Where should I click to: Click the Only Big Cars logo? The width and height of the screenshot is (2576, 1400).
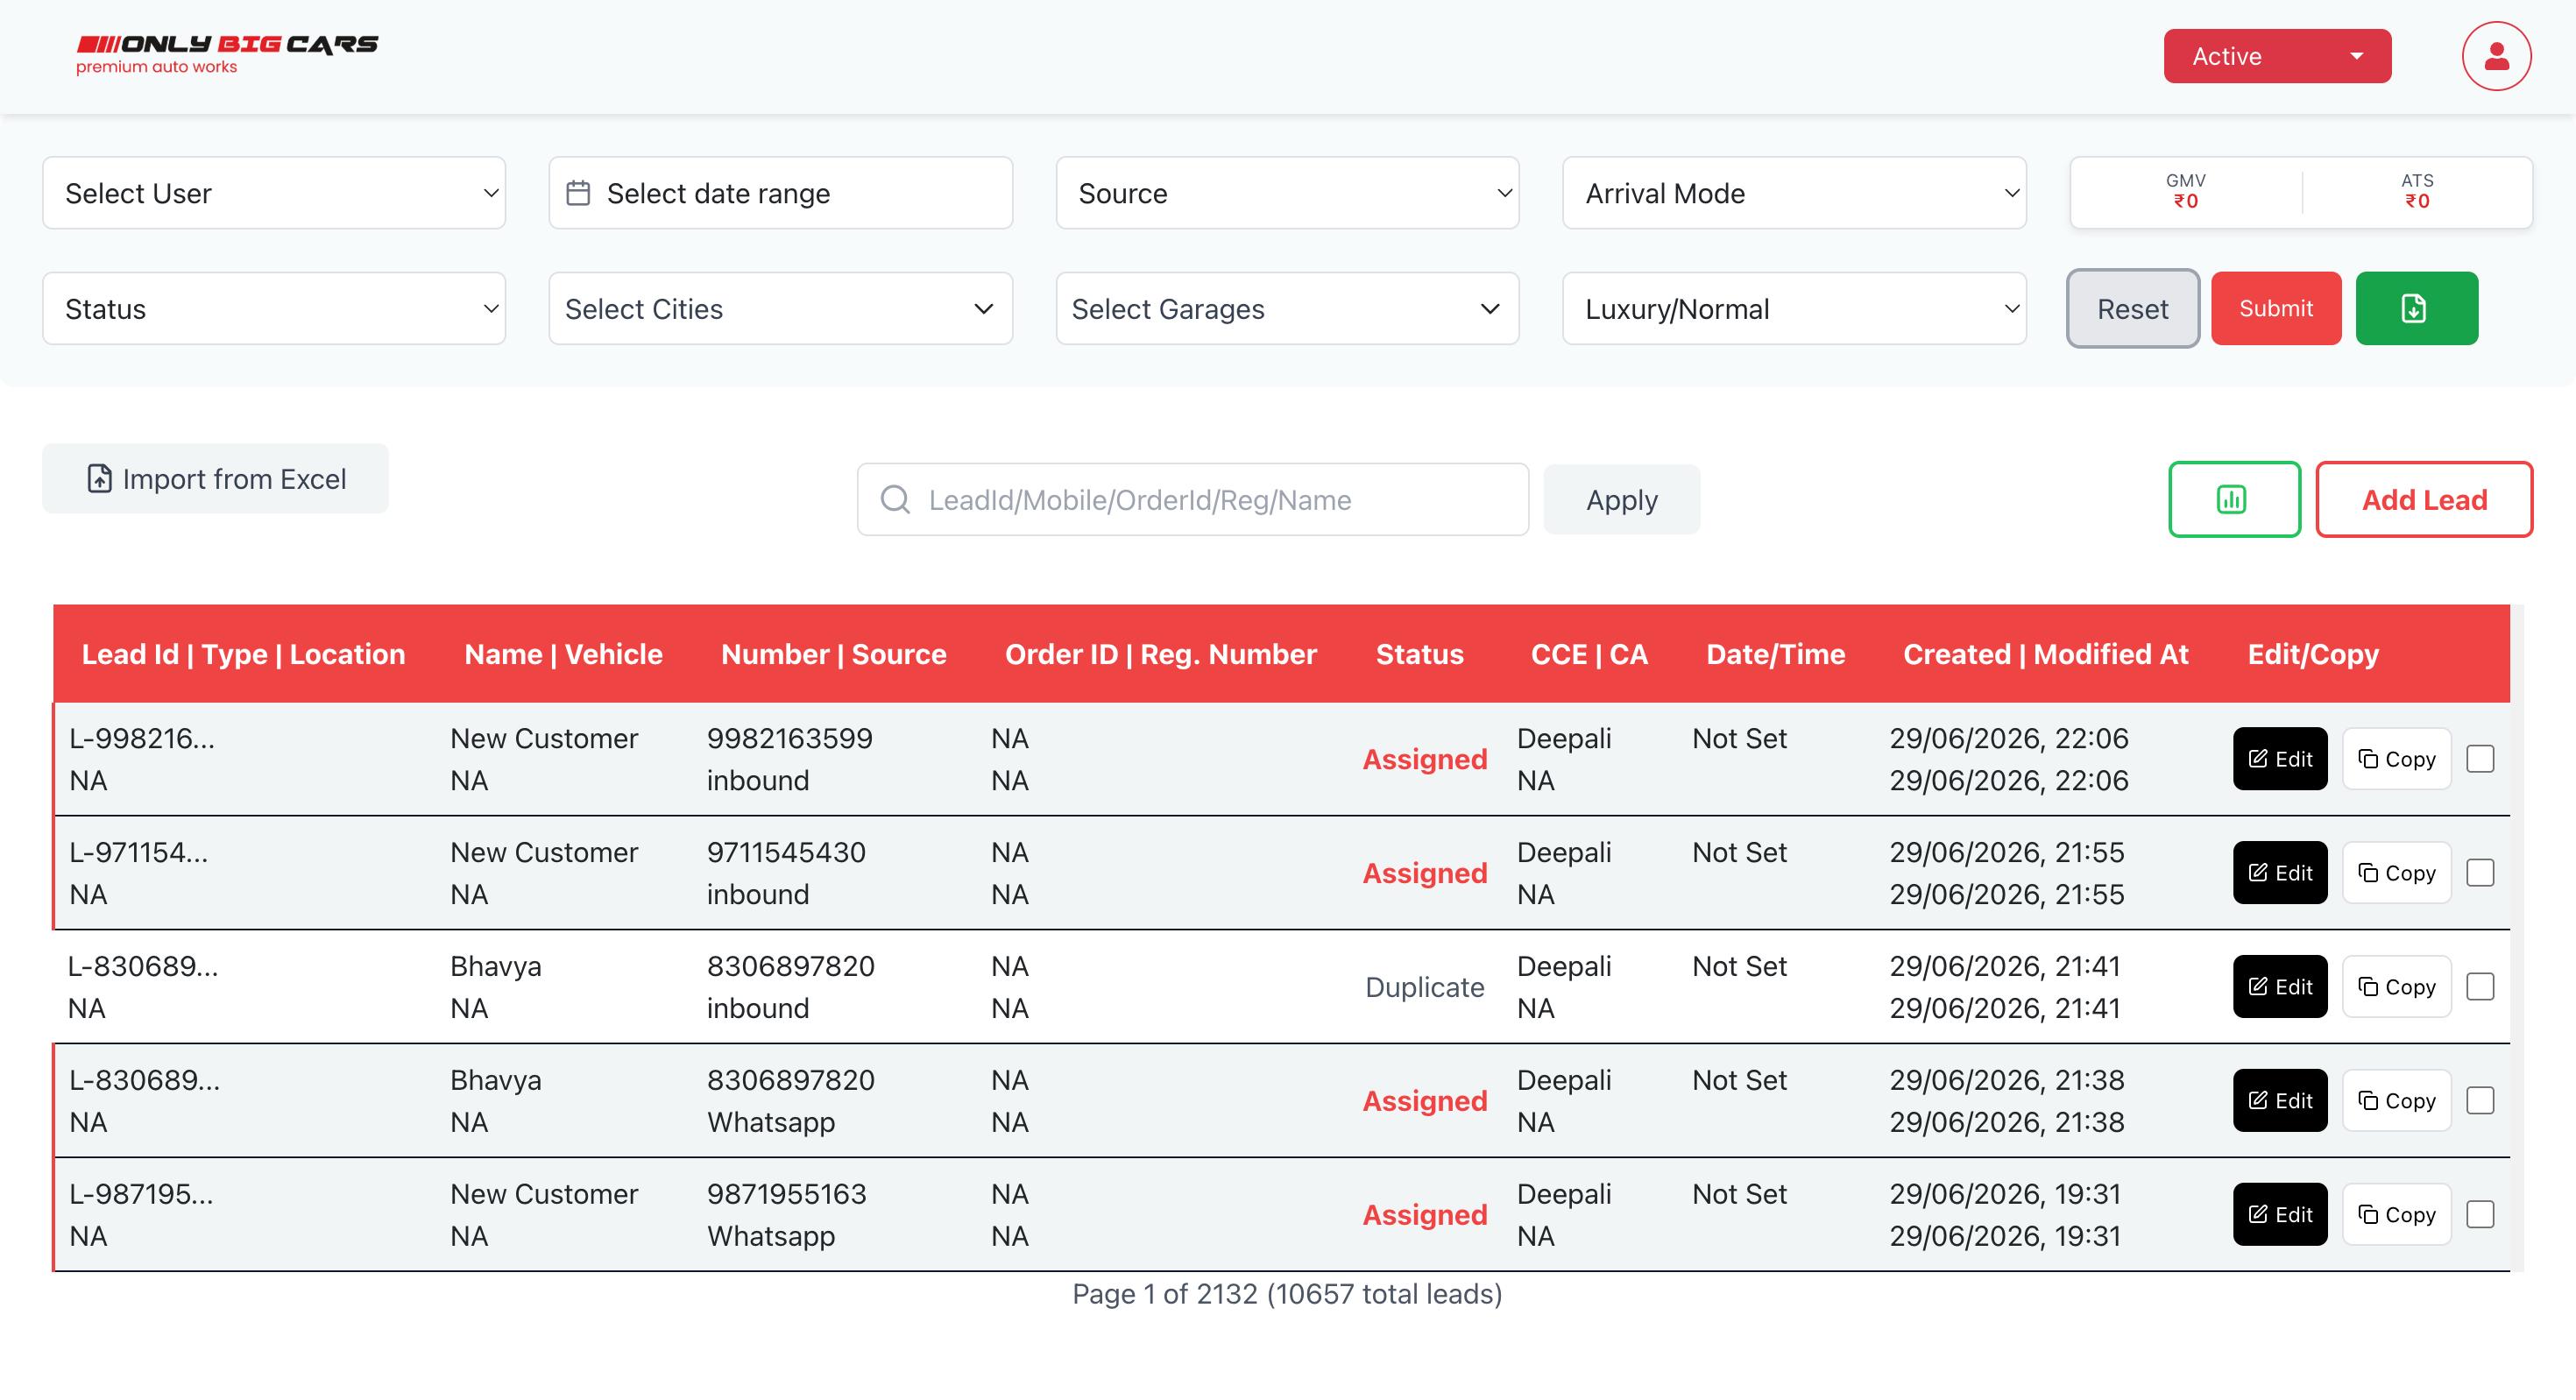click(x=227, y=54)
